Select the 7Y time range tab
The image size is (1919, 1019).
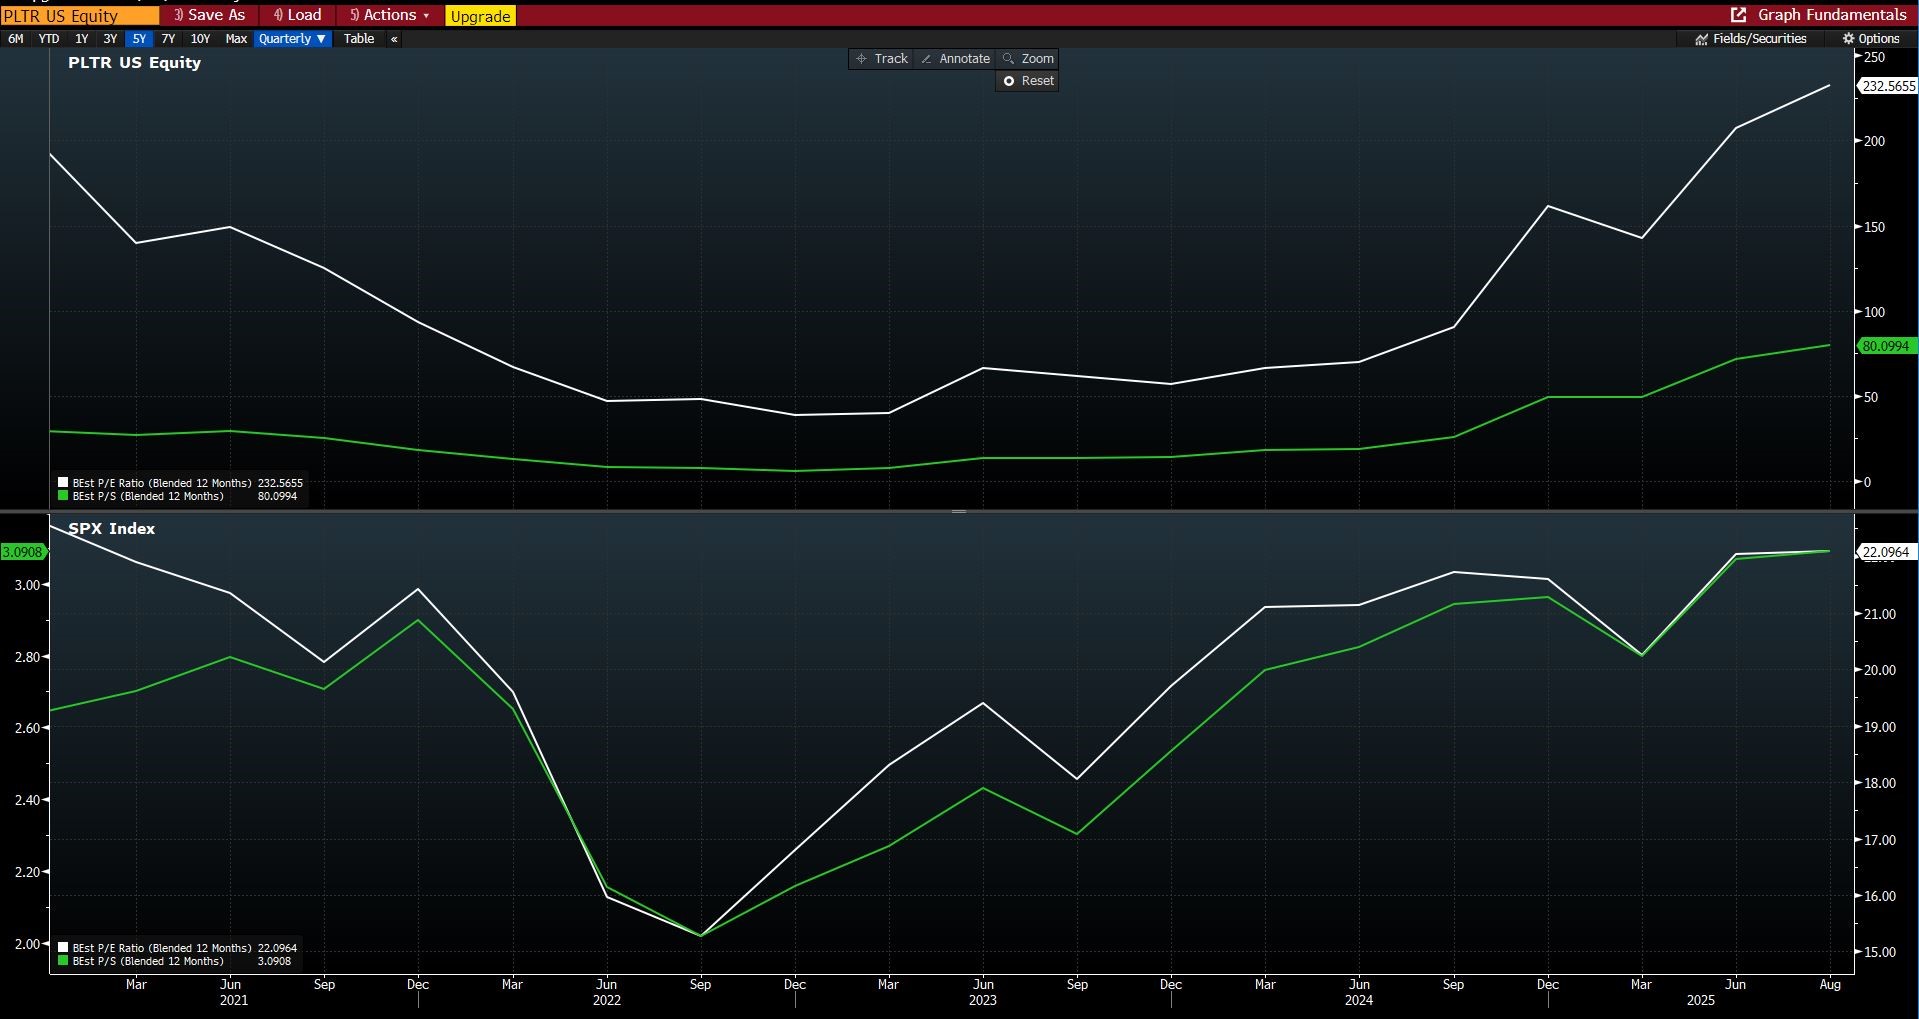tap(168, 39)
